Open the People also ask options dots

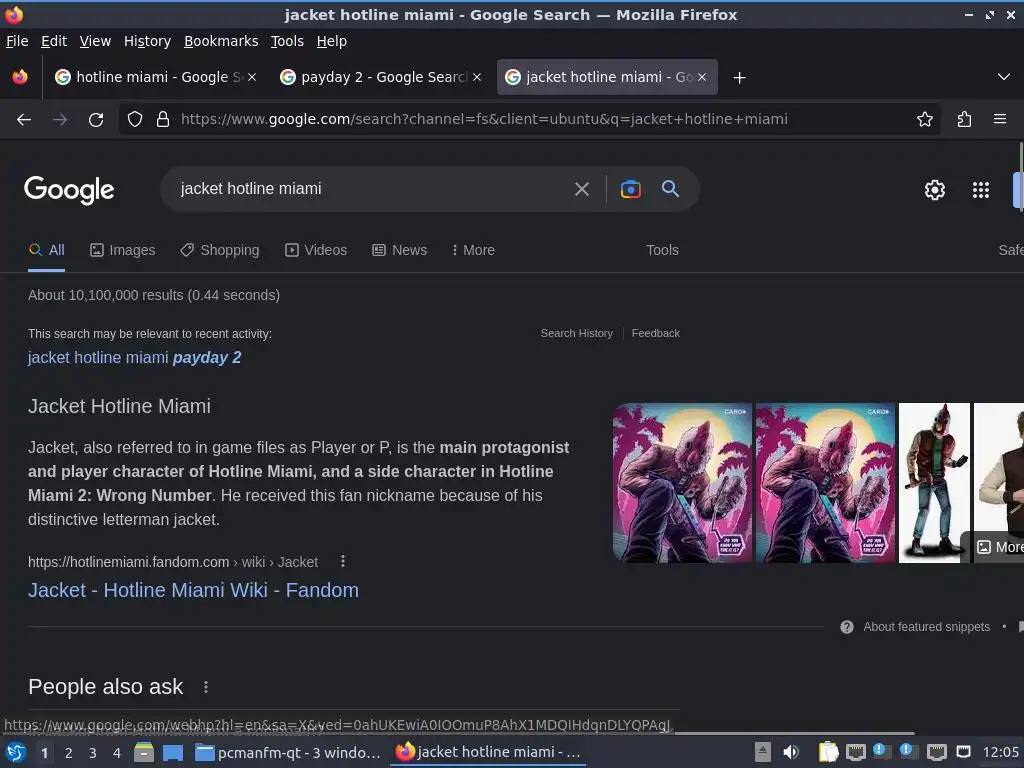click(x=206, y=687)
